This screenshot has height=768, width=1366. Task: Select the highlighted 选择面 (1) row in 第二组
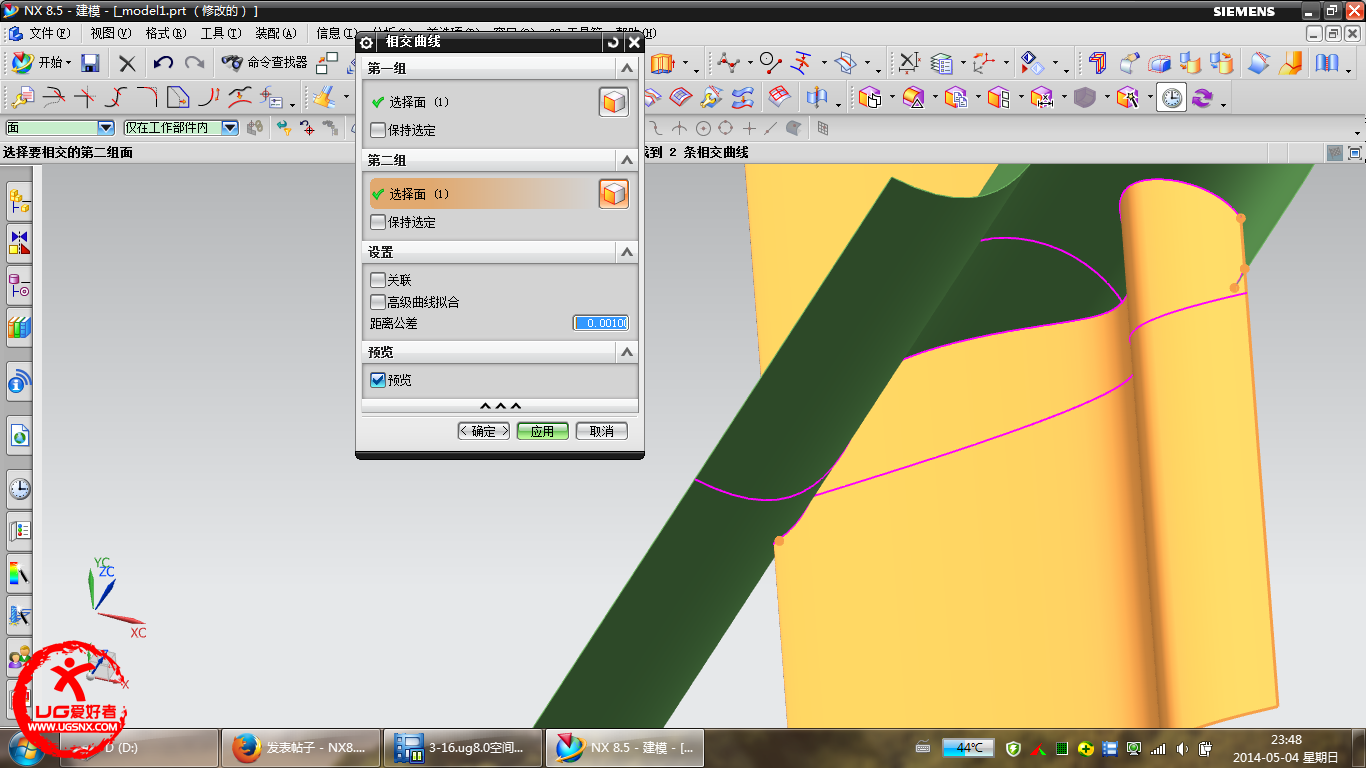point(482,194)
